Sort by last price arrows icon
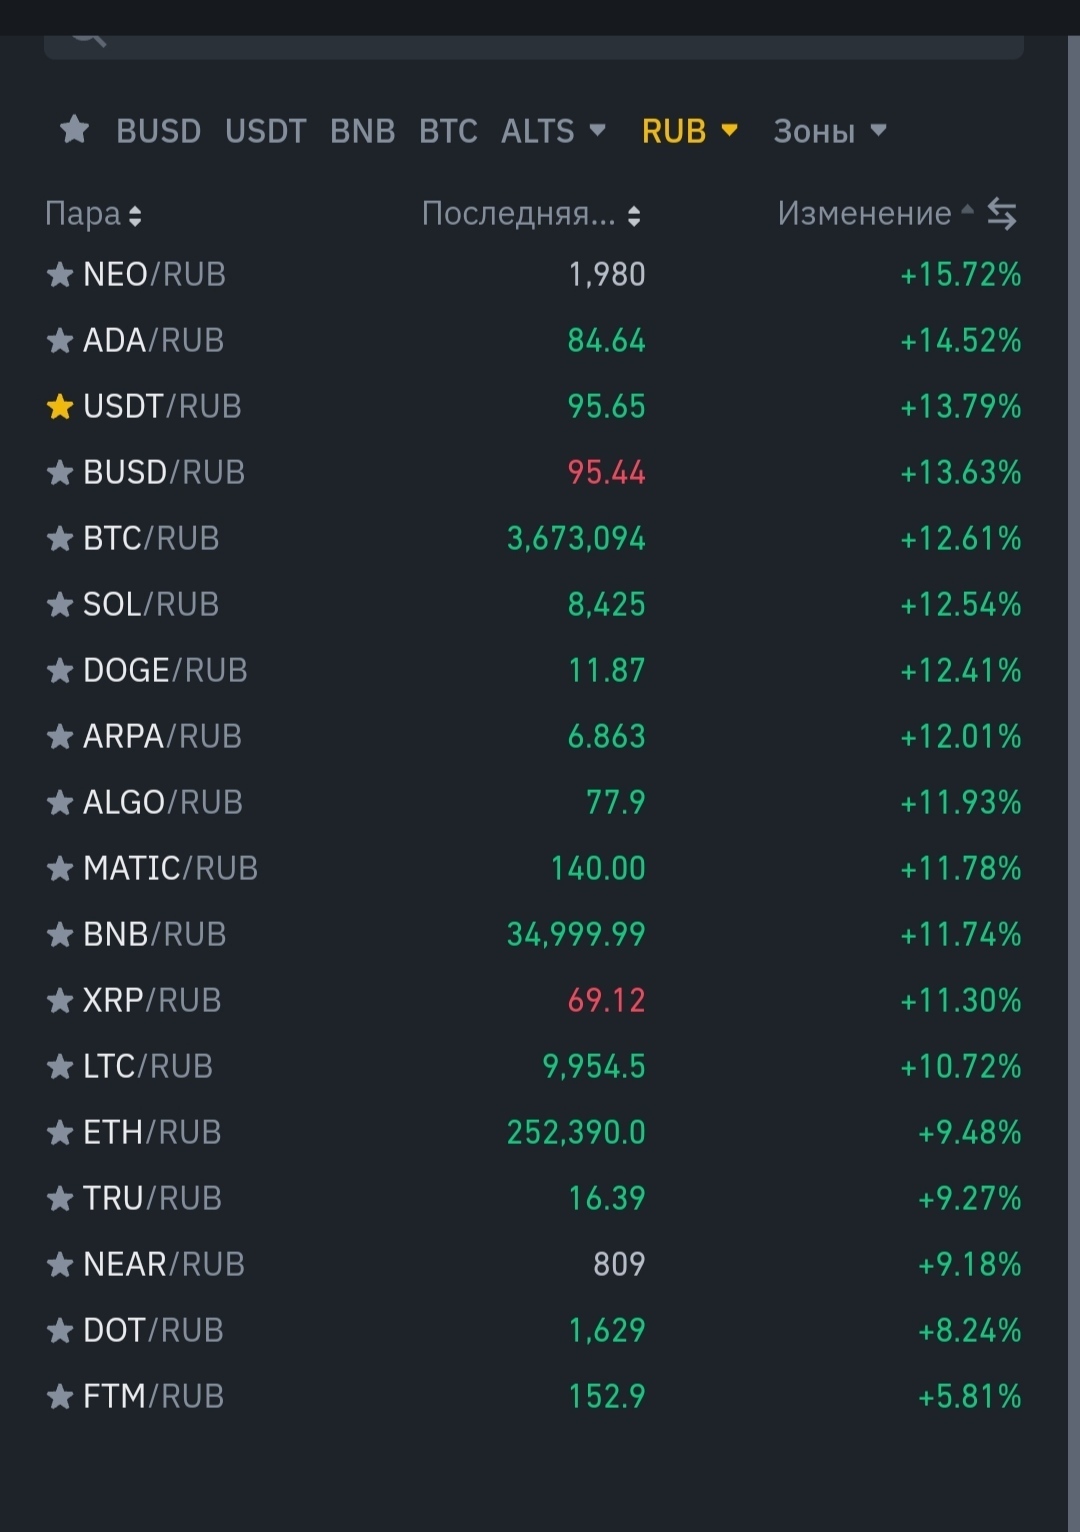 click(633, 215)
